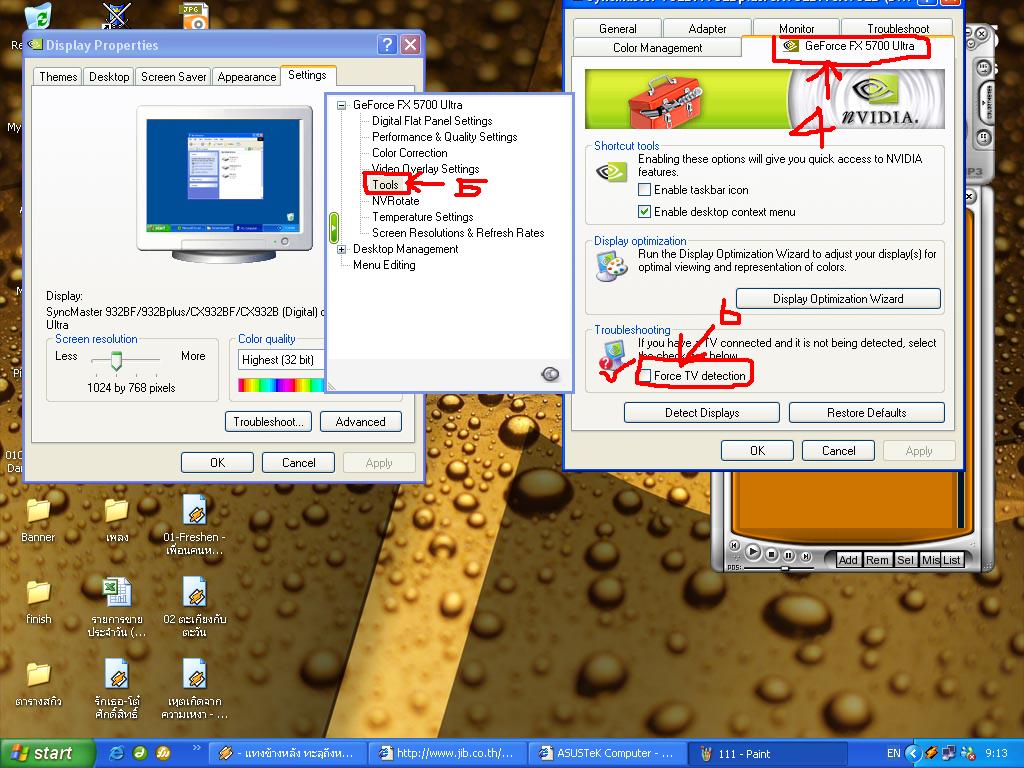Click the Add button in playlist player

(x=848, y=560)
